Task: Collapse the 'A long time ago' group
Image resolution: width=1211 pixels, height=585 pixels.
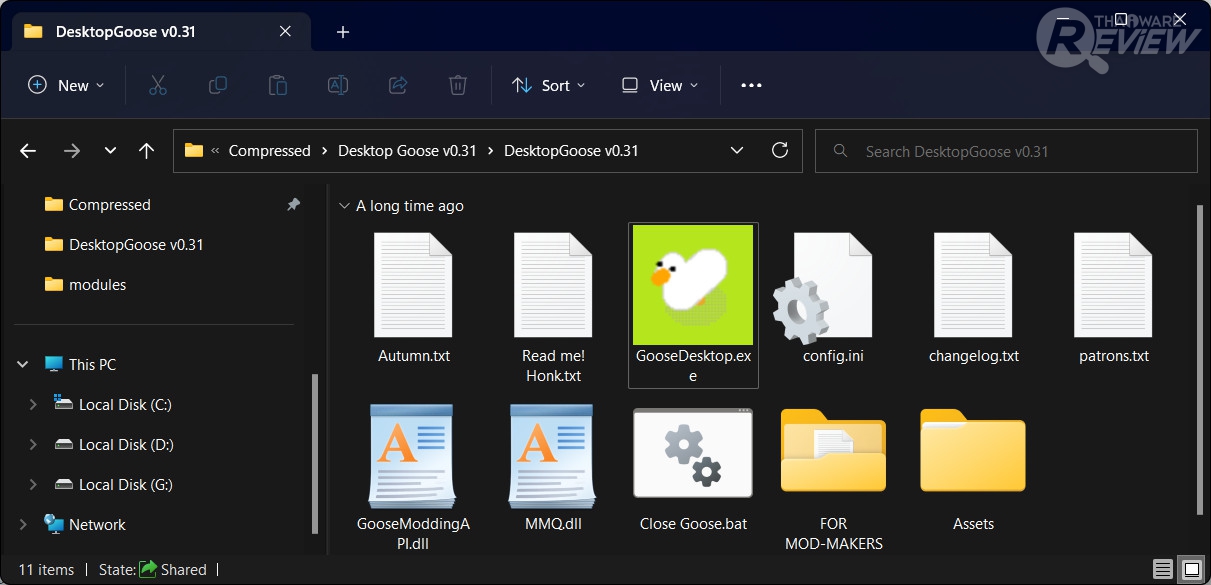Action: (345, 206)
